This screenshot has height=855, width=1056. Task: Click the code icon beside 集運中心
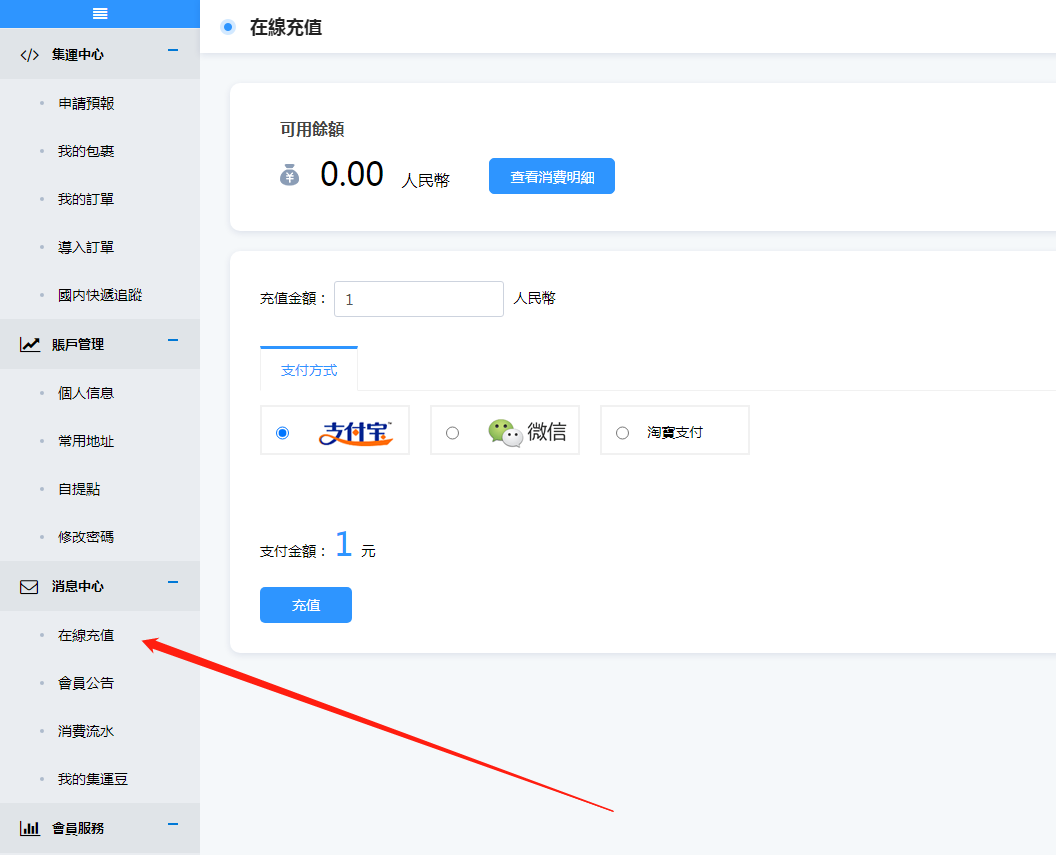pos(29,55)
